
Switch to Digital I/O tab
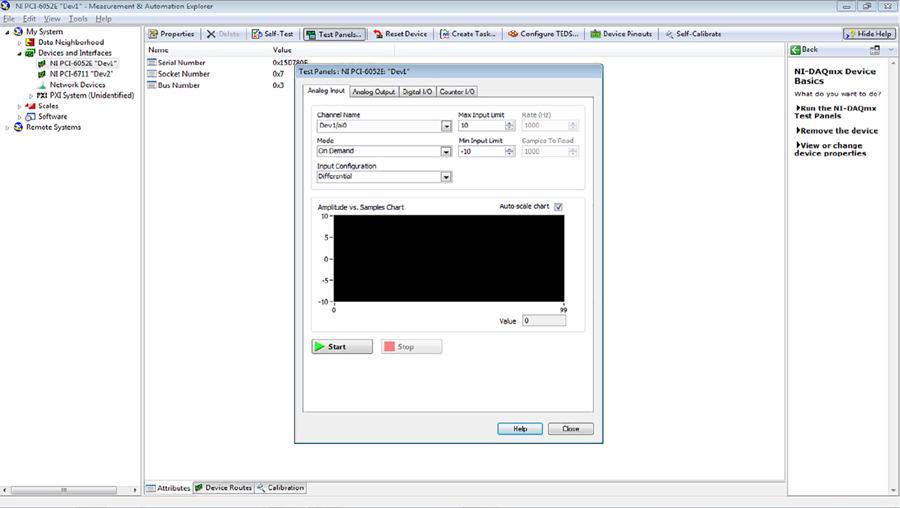pos(417,92)
